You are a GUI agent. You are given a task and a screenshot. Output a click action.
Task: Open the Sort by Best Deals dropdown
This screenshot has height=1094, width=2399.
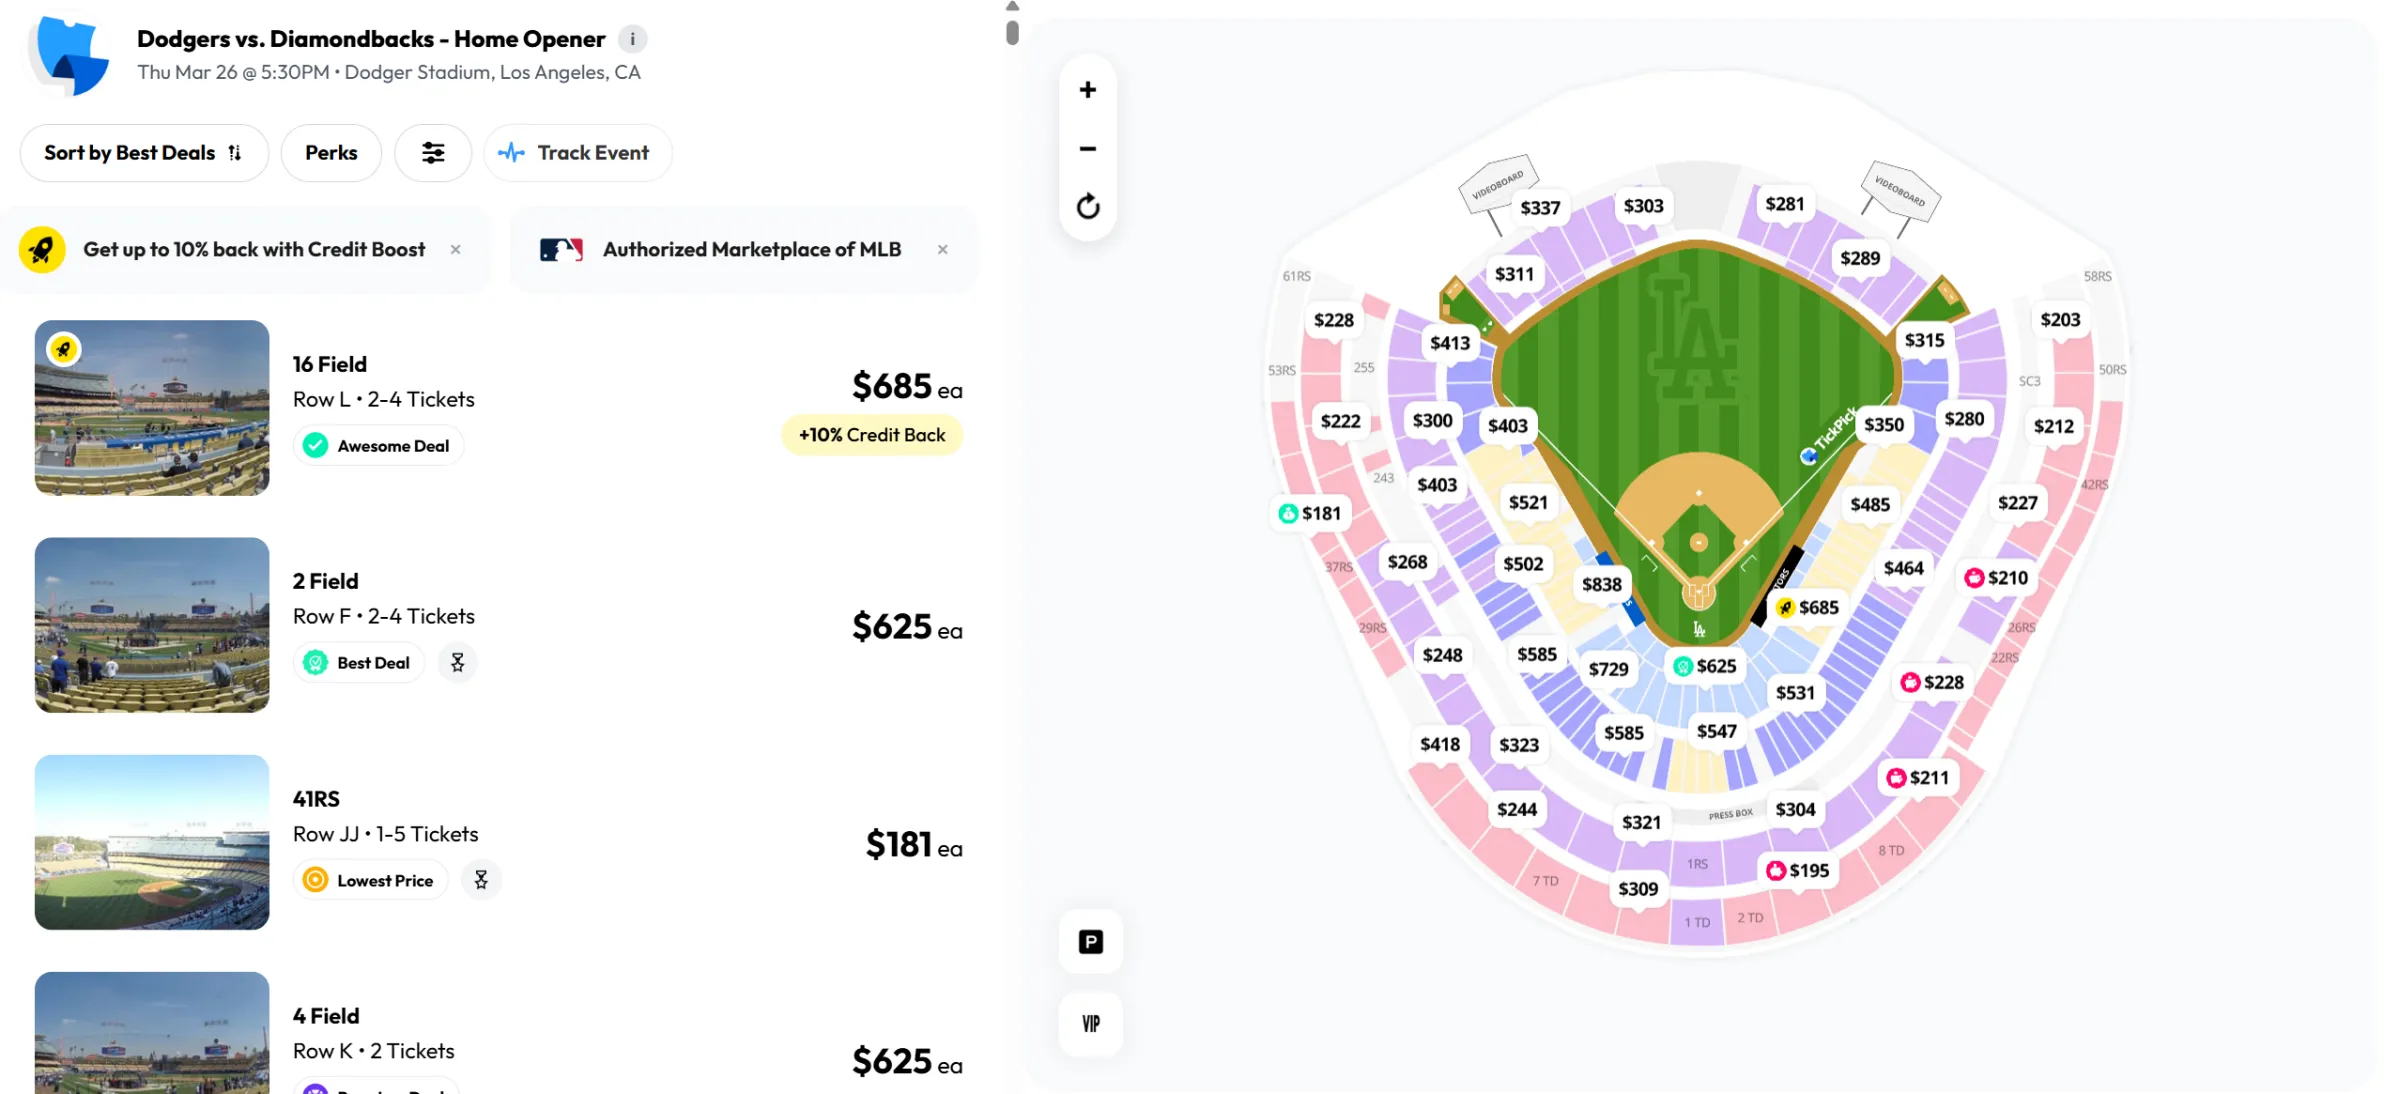click(x=143, y=152)
